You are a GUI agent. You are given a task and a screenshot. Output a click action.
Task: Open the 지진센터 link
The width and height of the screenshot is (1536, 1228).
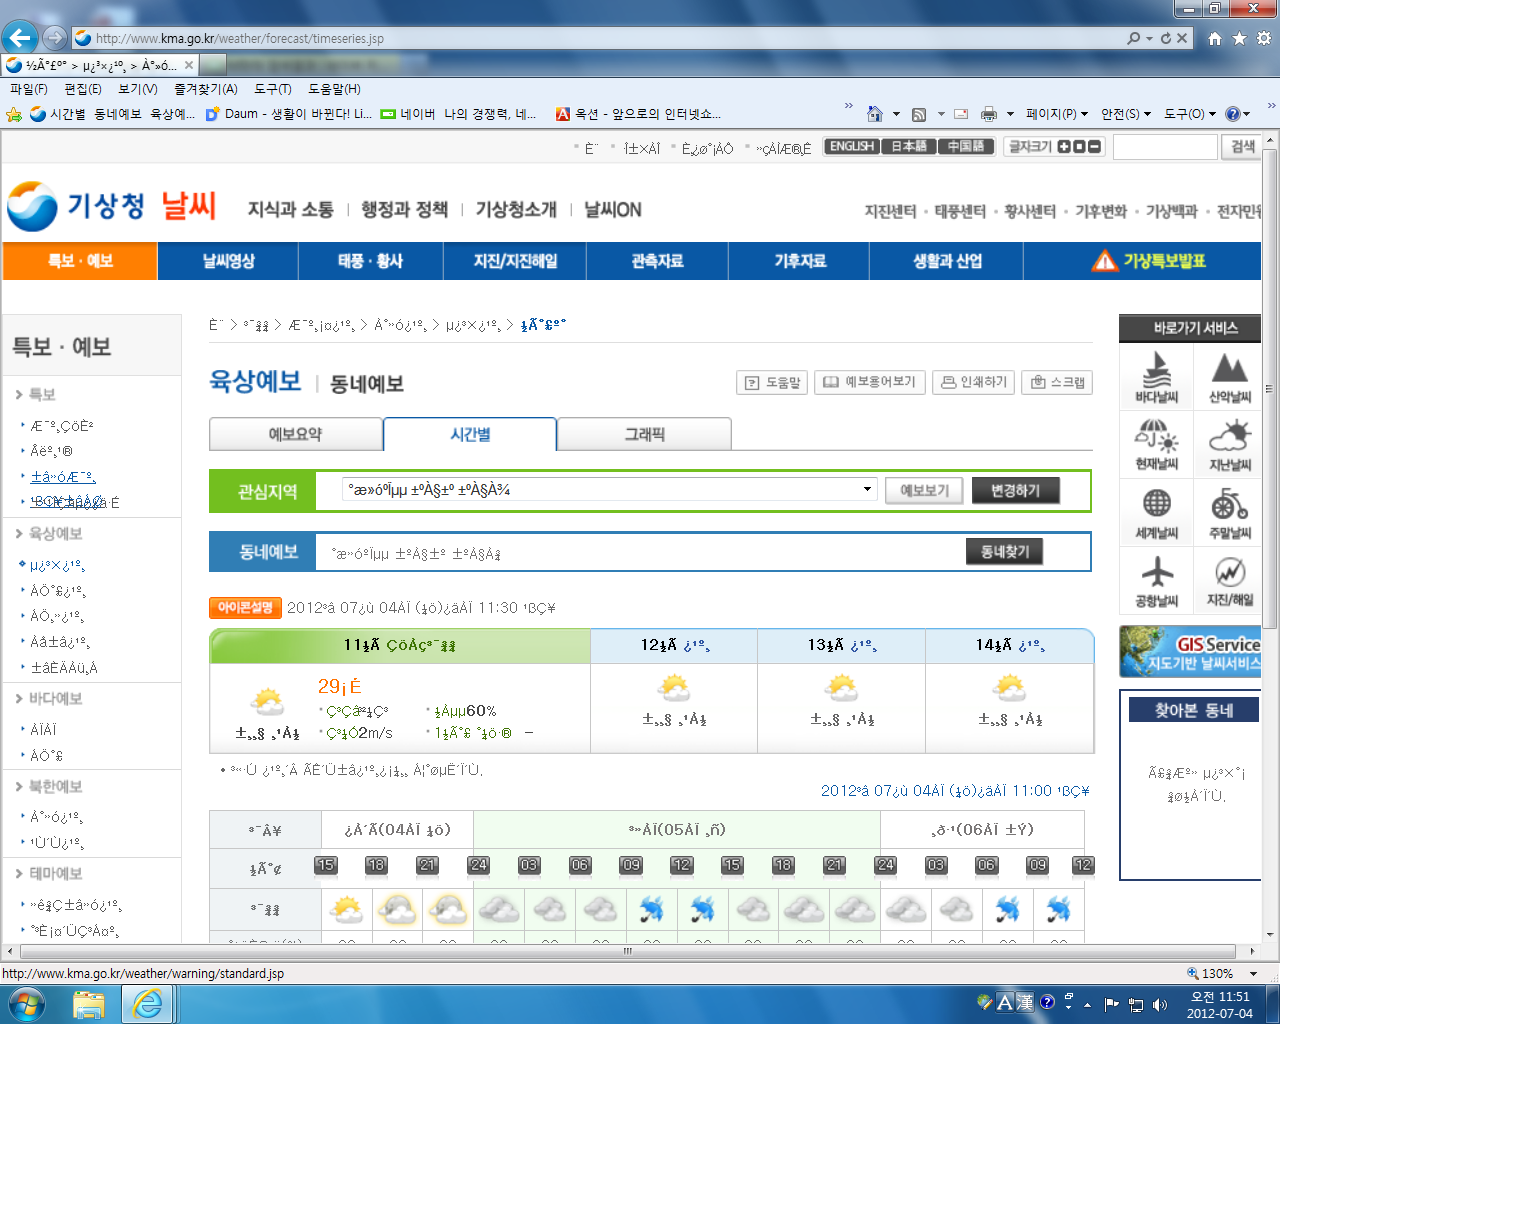tap(890, 212)
